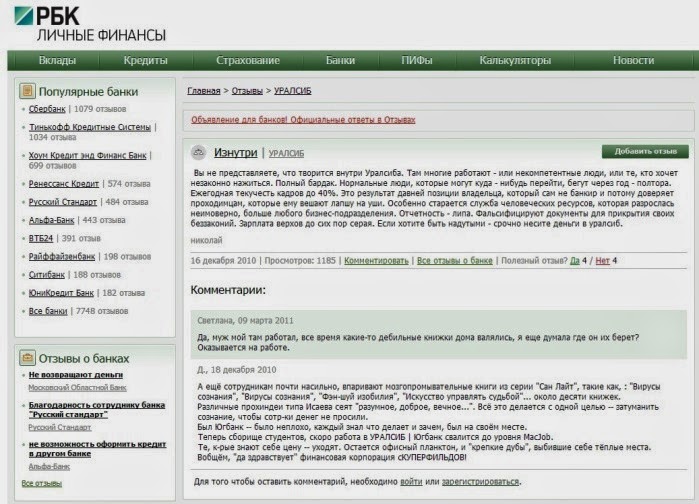Click Московский Областной Банк link
This screenshot has width=699, height=504.
click(78, 388)
